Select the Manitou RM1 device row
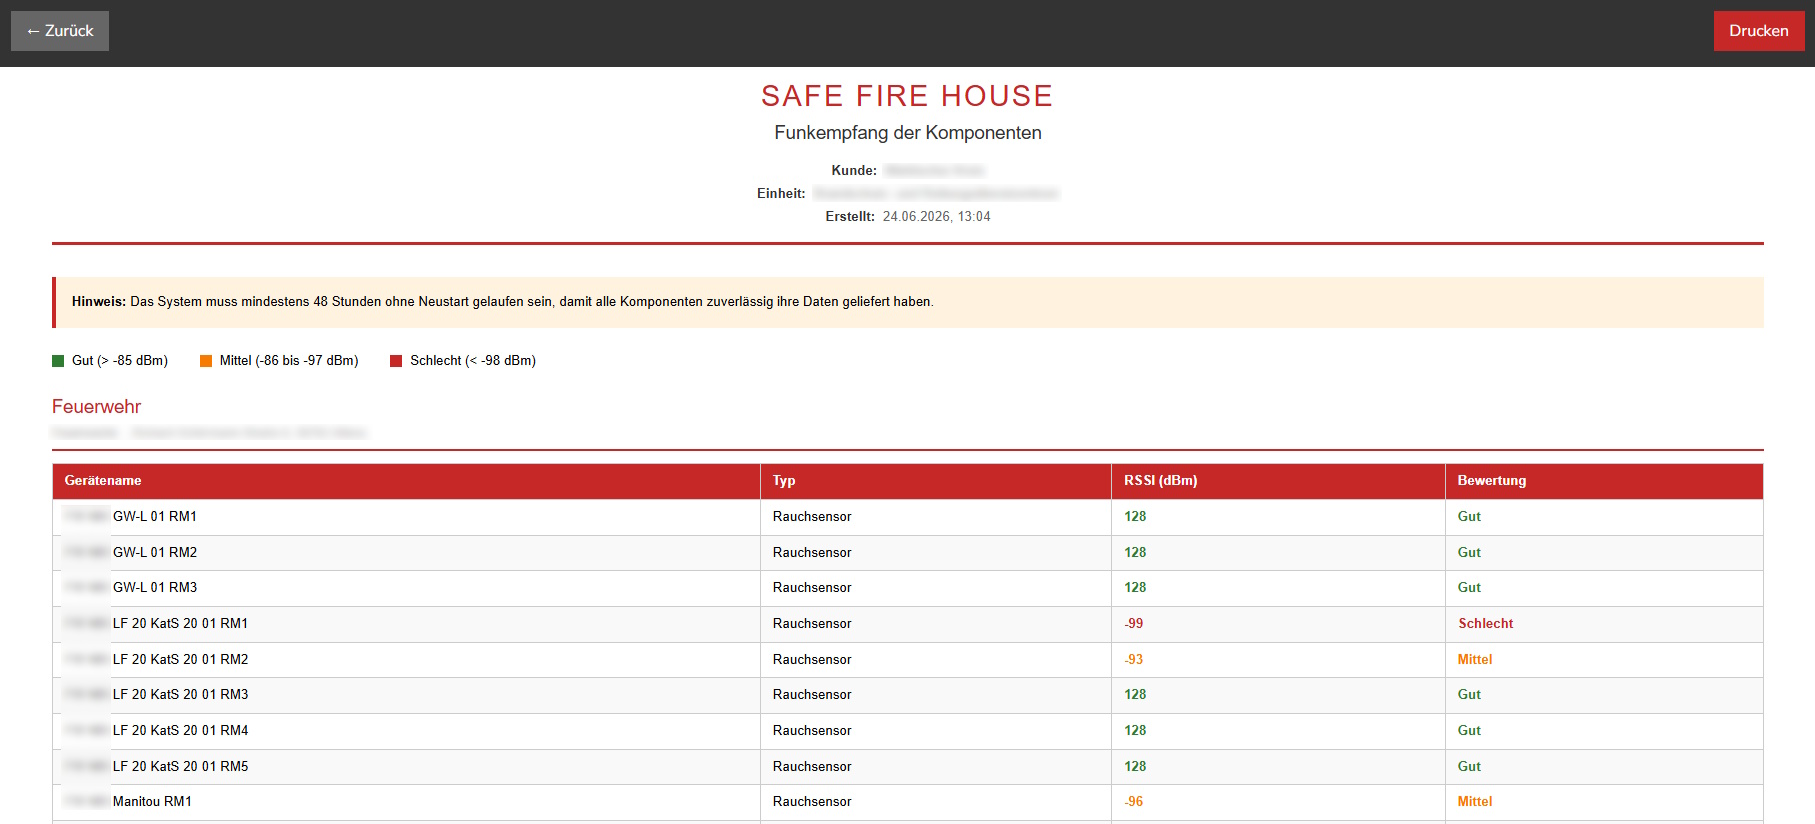Image resolution: width=1815 pixels, height=824 pixels. tap(907, 802)
